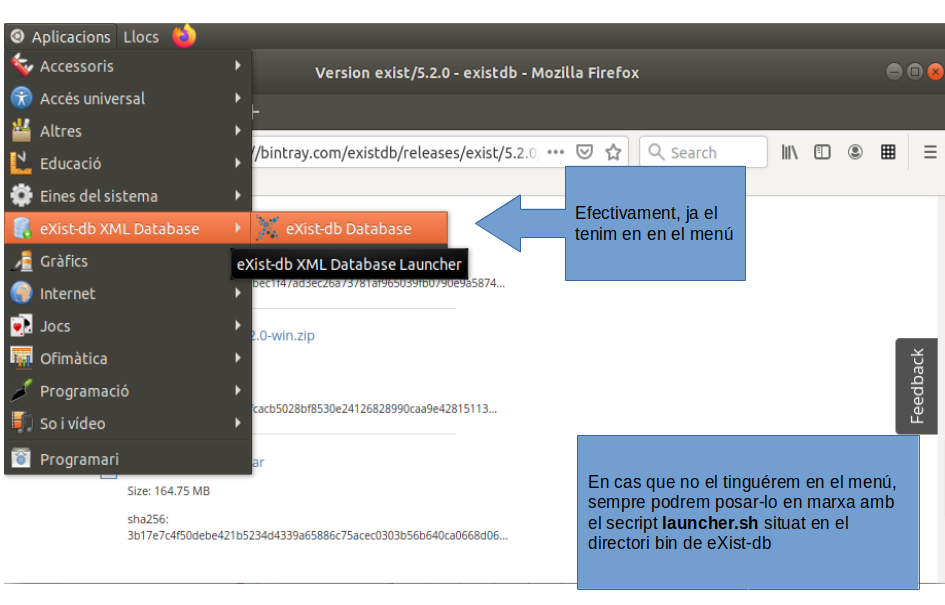
Task: Click the Programació pen icon
Action: pyautogui.click(x=21, y=390)
